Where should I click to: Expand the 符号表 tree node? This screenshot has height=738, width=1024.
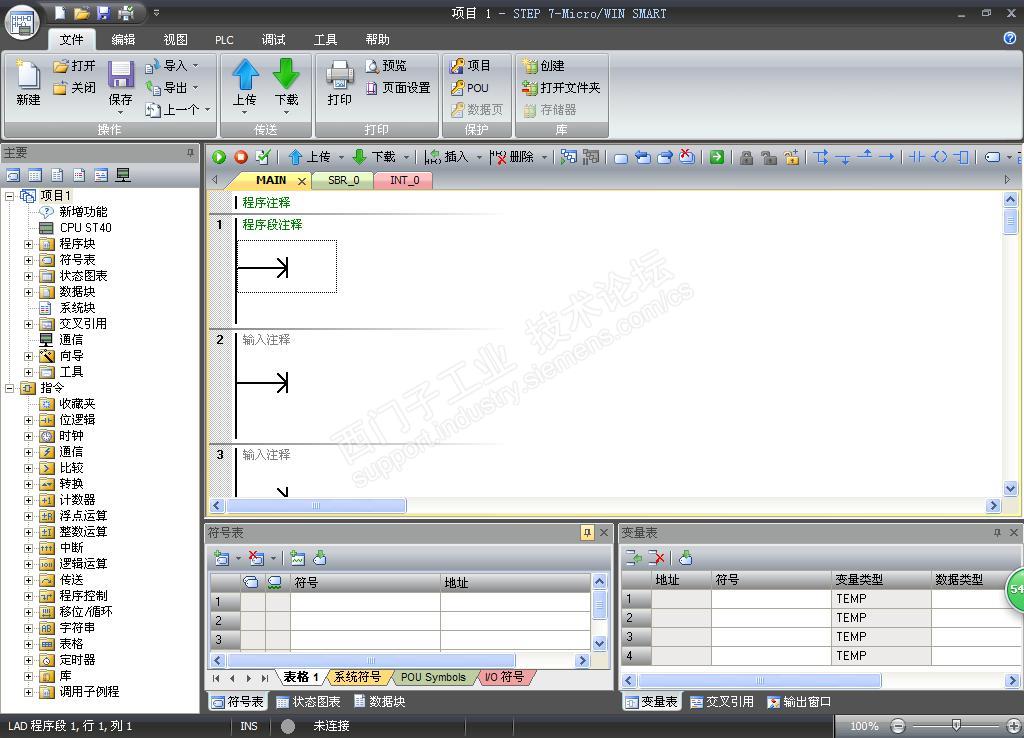pos(28,260)
